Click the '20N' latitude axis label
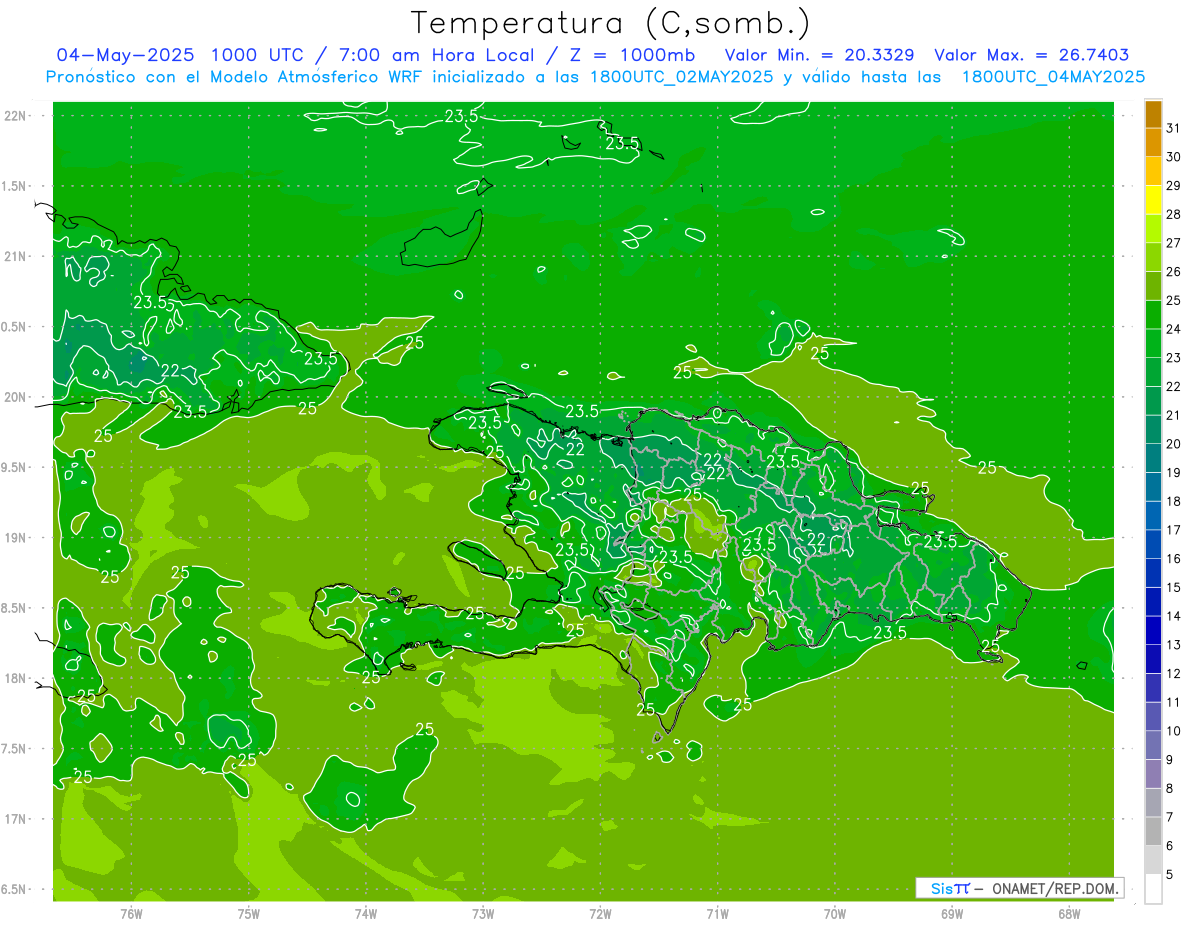 coord(15,397)
